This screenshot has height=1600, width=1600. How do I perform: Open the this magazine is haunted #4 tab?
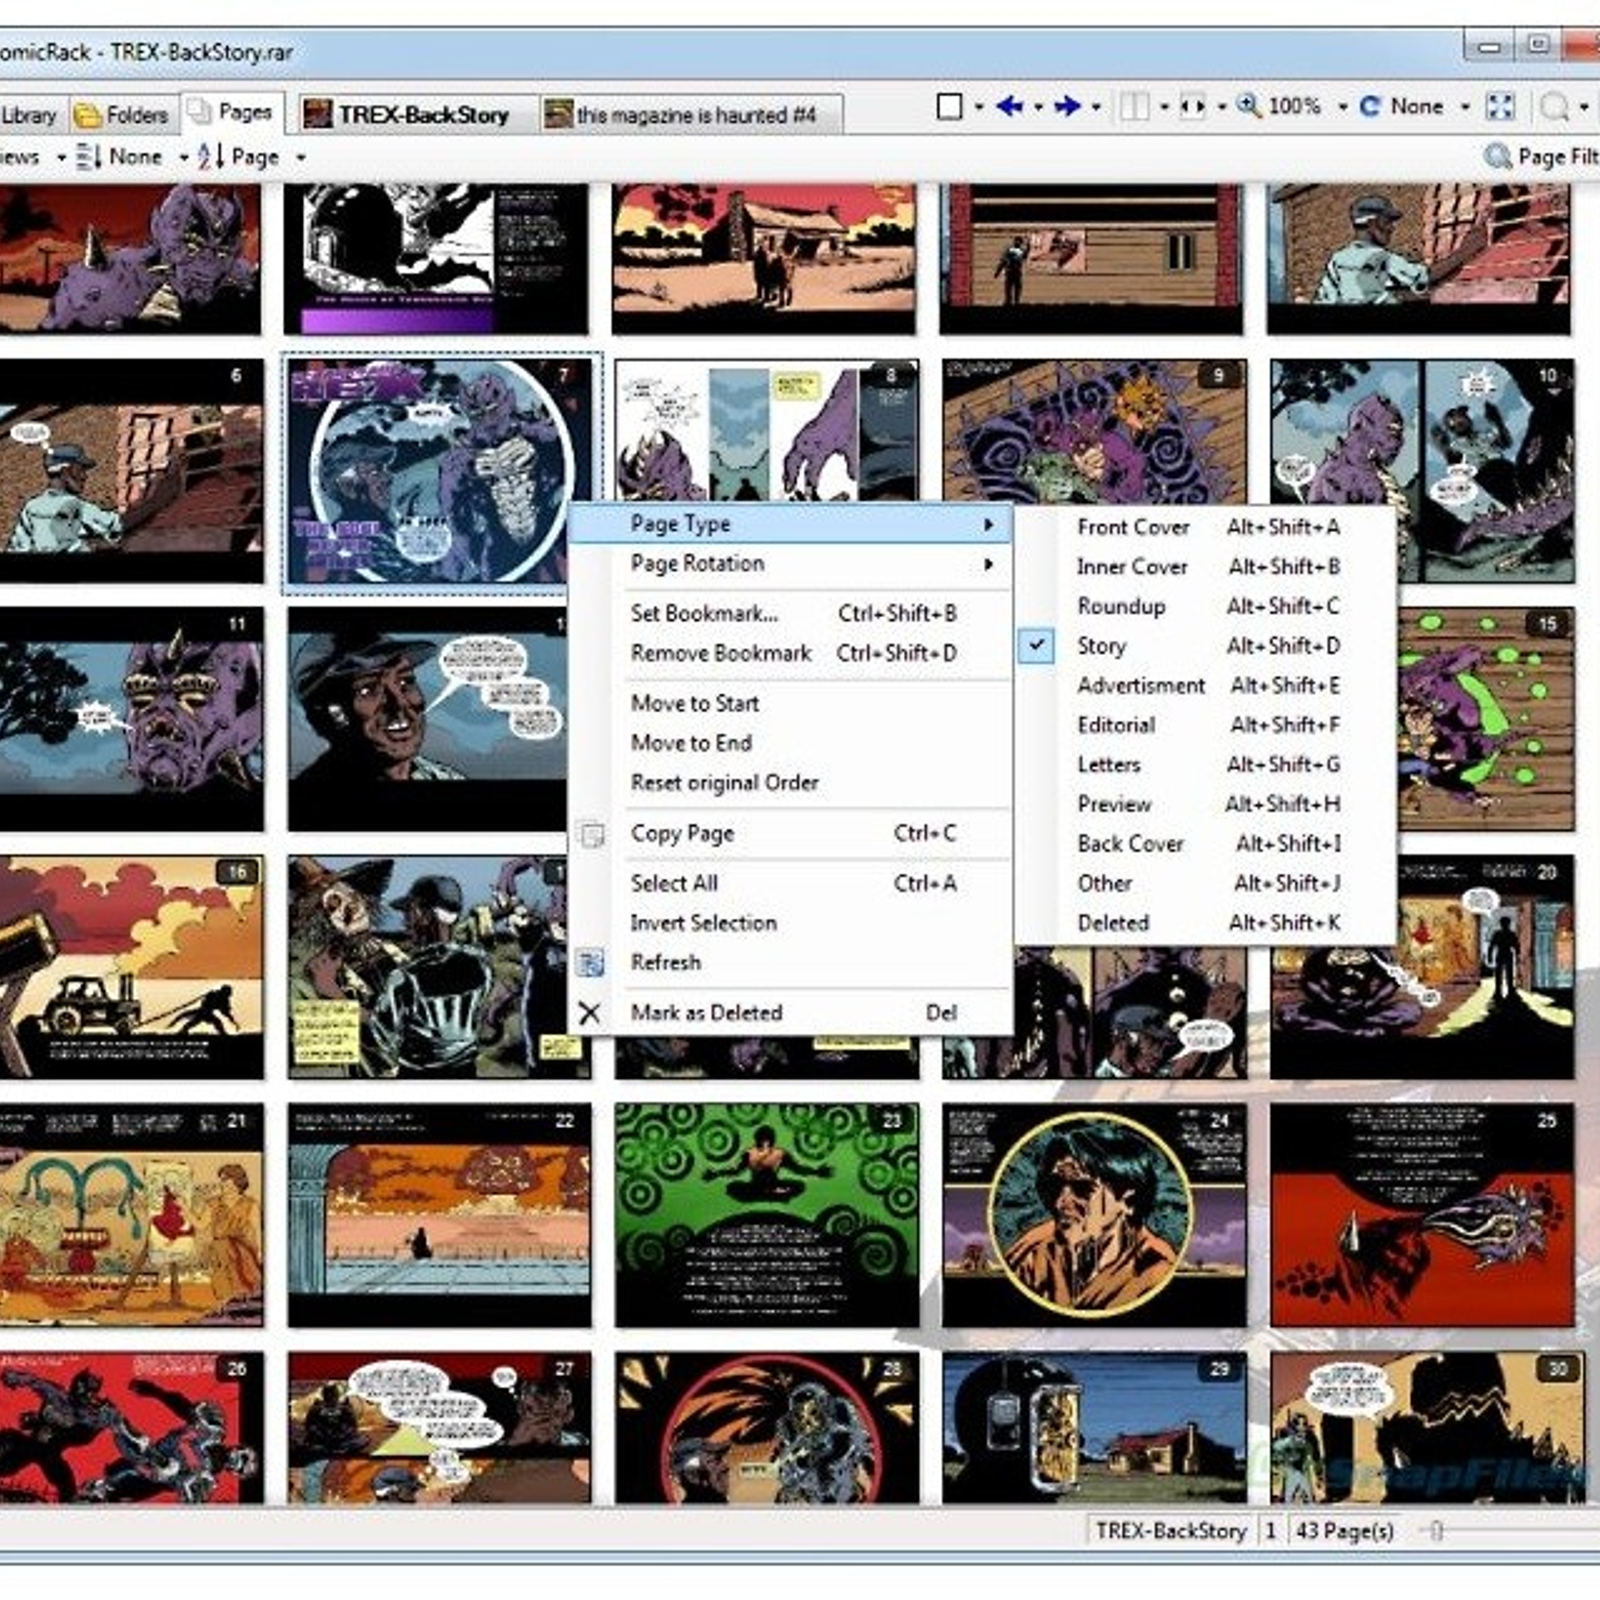690,115
